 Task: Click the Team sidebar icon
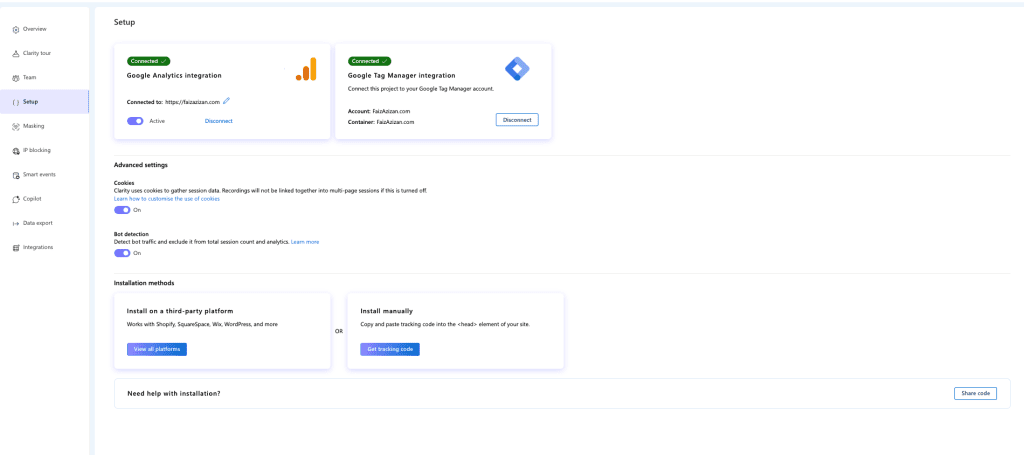click(x=16, y=78)
